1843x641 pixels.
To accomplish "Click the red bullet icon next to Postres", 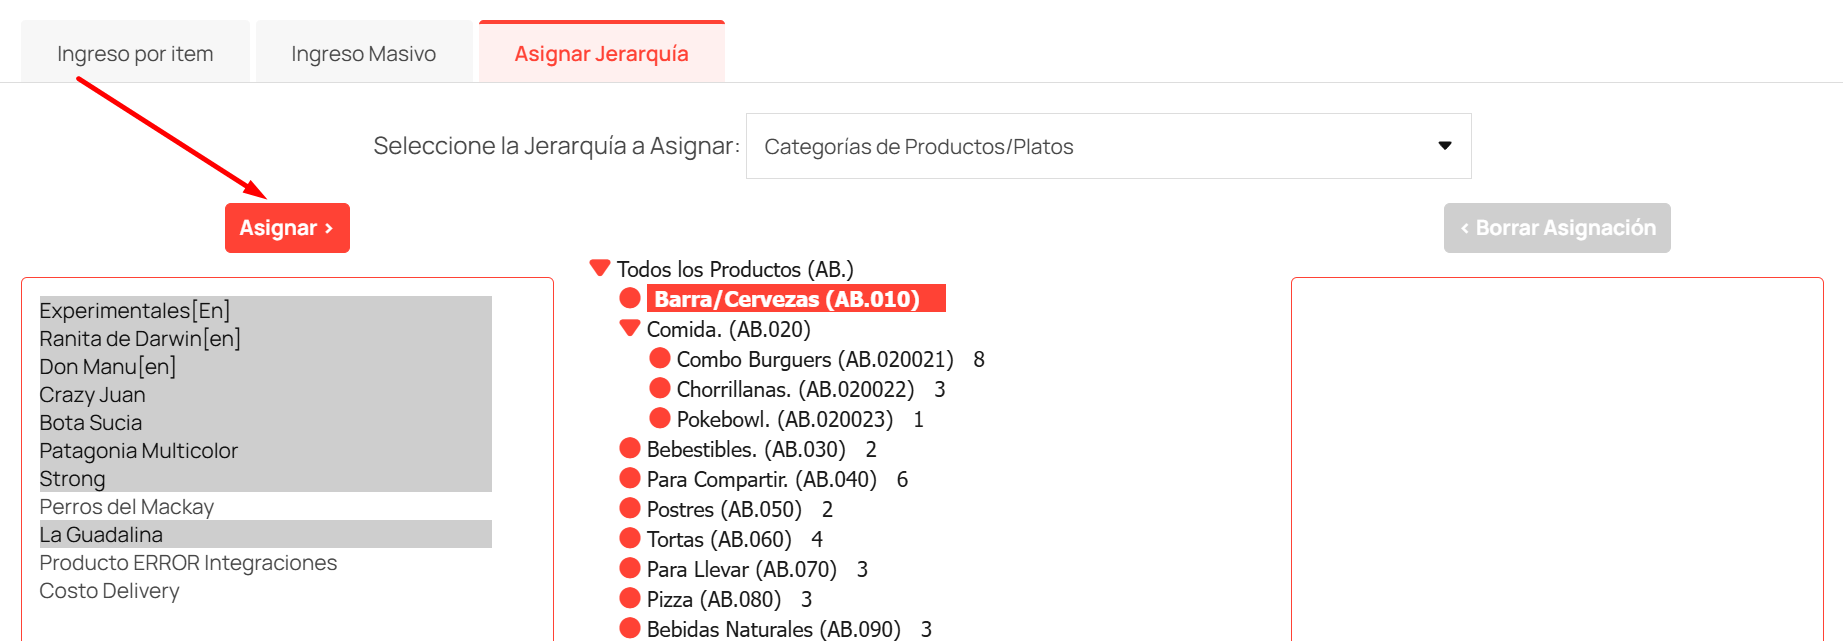I will 630,508.
